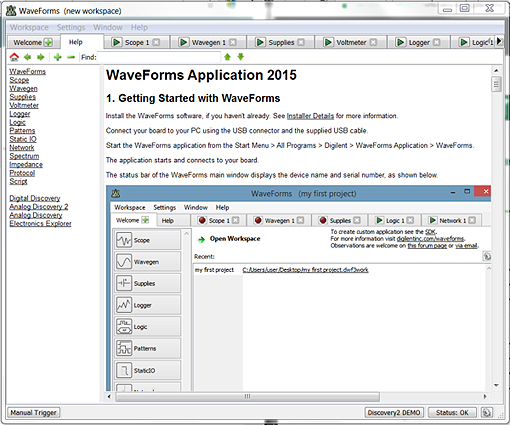
Task: Click the WaveForms application title icon
Action: tap(11, 11)
